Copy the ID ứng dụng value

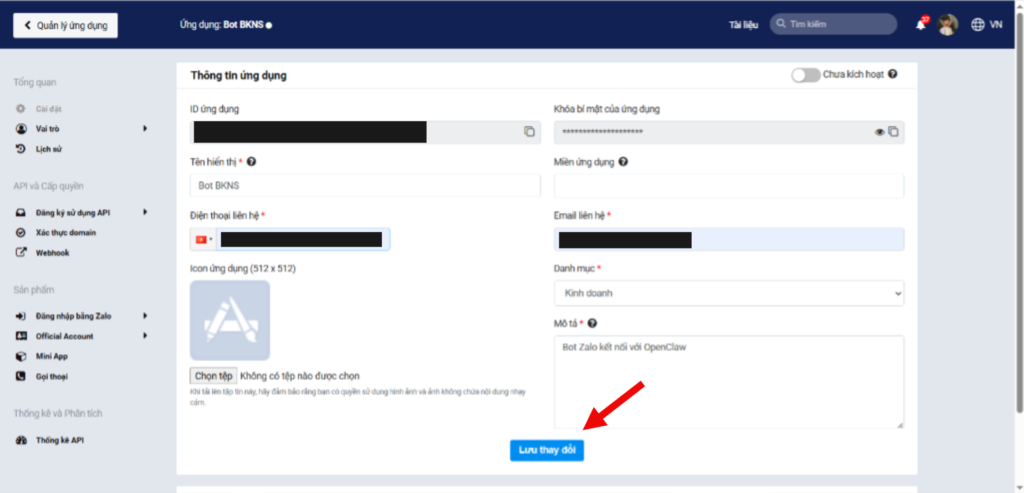pyautogui.click(x=529, y=131)
